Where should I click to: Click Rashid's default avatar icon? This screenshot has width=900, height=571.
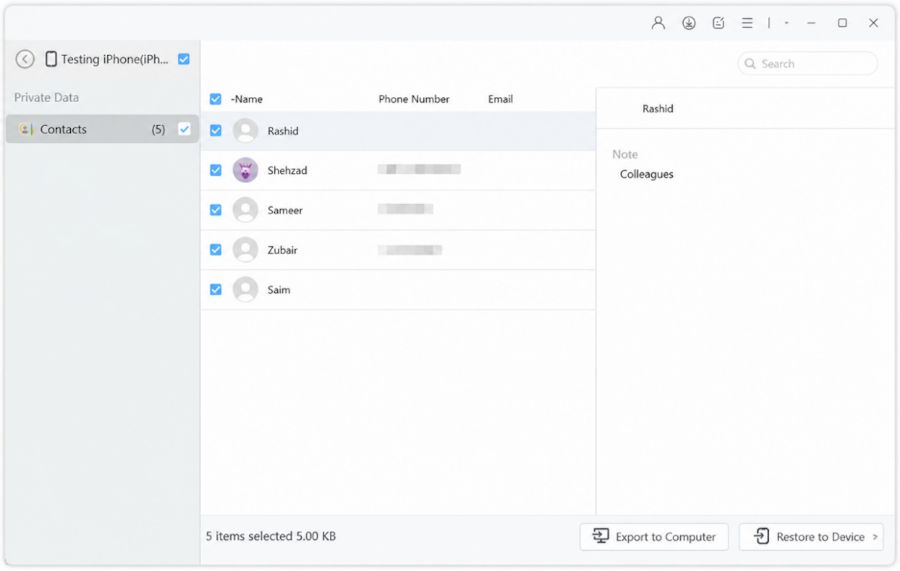coord(245,131)
